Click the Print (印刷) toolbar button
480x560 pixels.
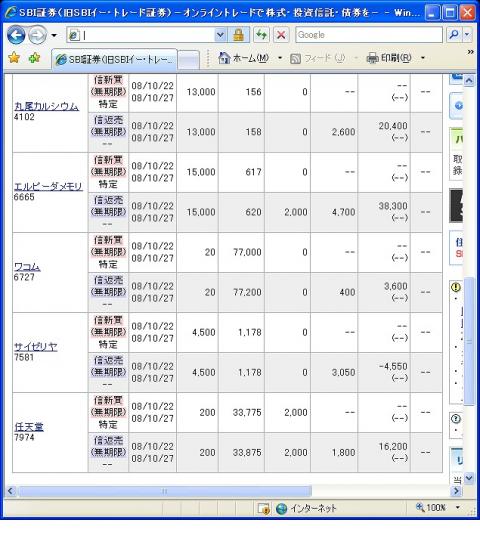(x=389, y=58)
